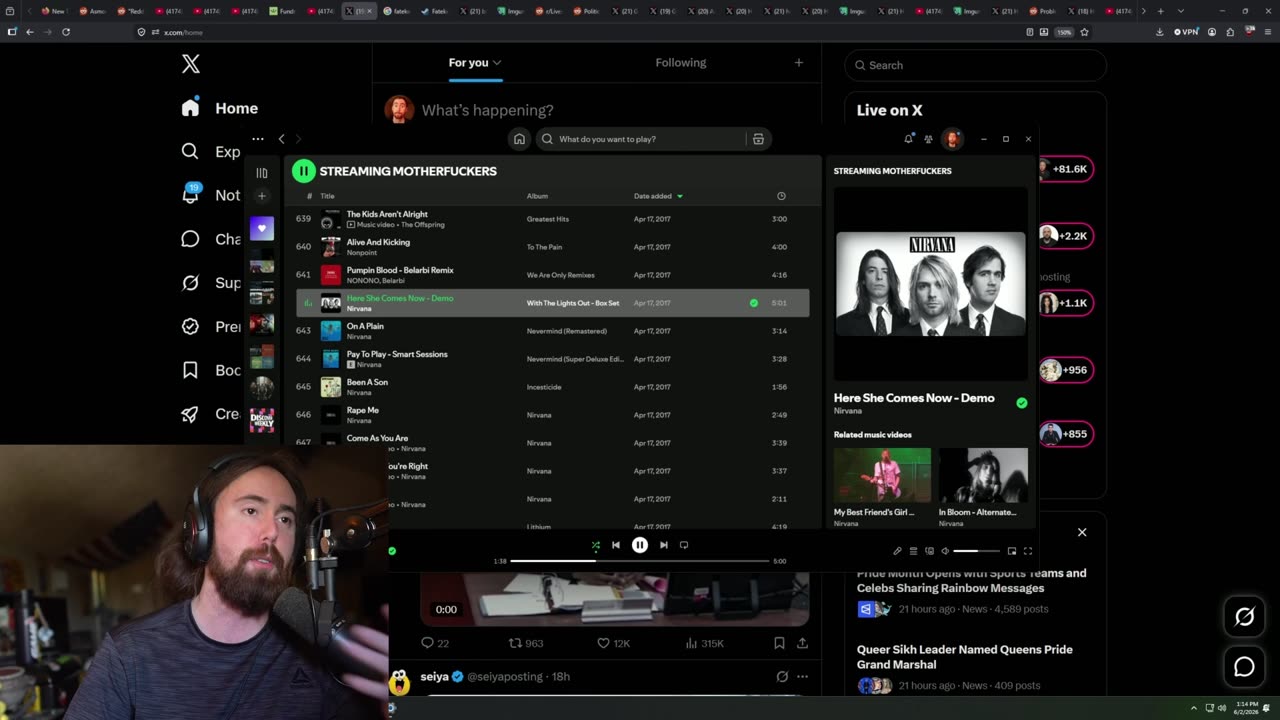The width and height of the screenshot is (1280, 720).
Task: Reload page in browser toolbar
Action: 66,32
